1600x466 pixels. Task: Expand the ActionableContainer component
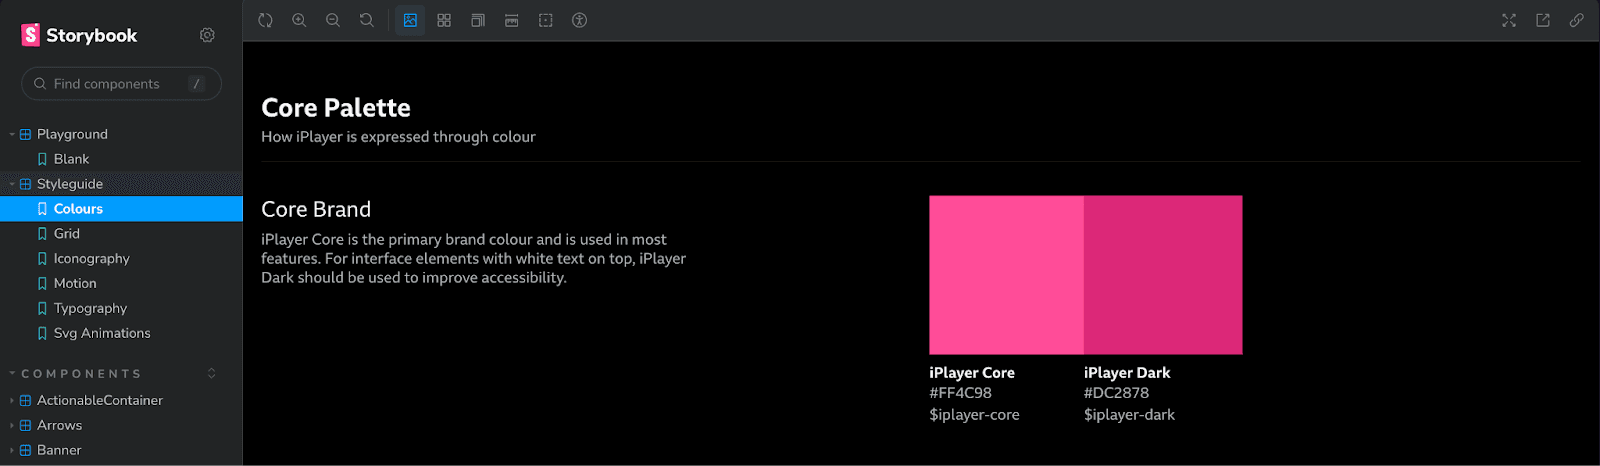click(x=121, y=400)
